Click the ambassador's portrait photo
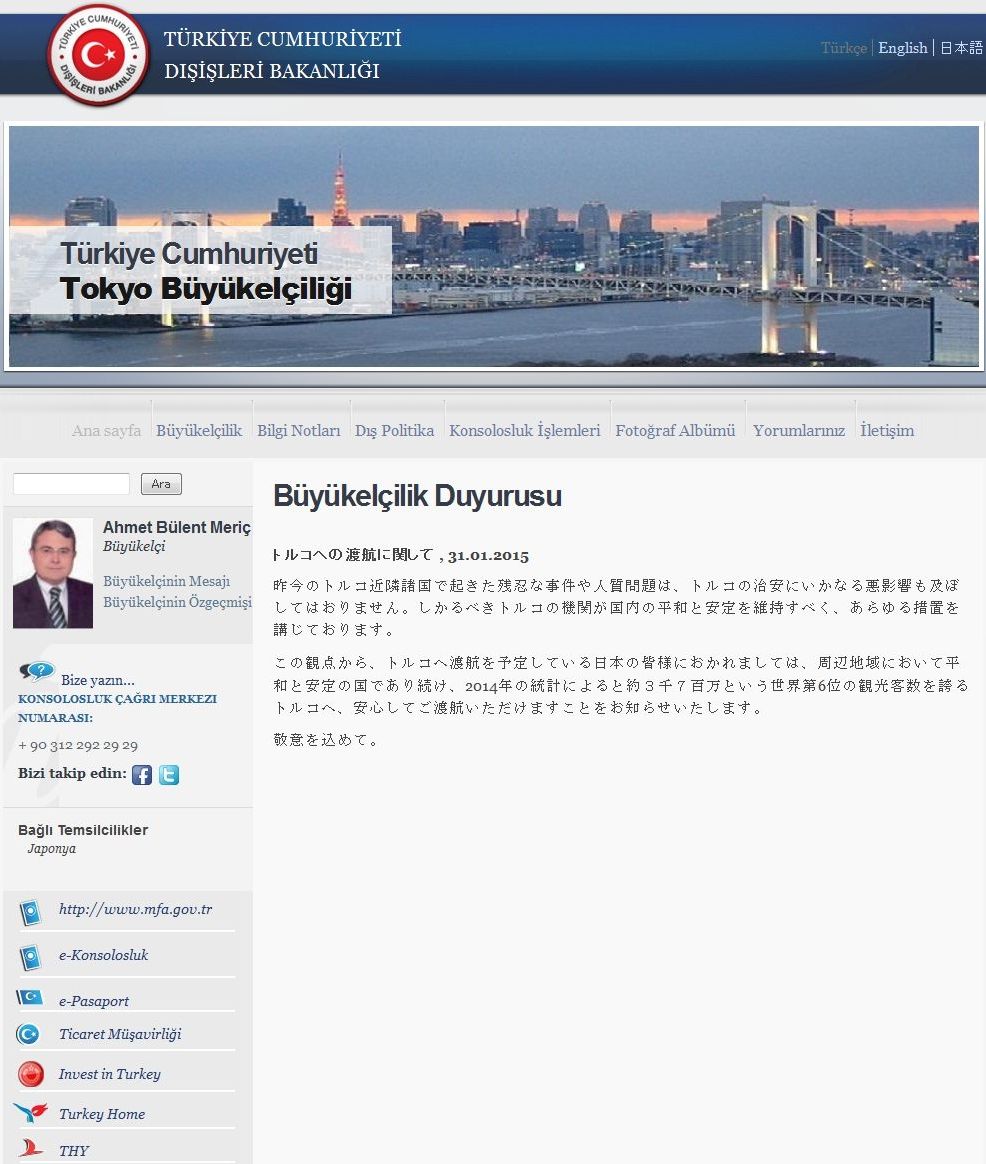 click(x=53, y=573)
